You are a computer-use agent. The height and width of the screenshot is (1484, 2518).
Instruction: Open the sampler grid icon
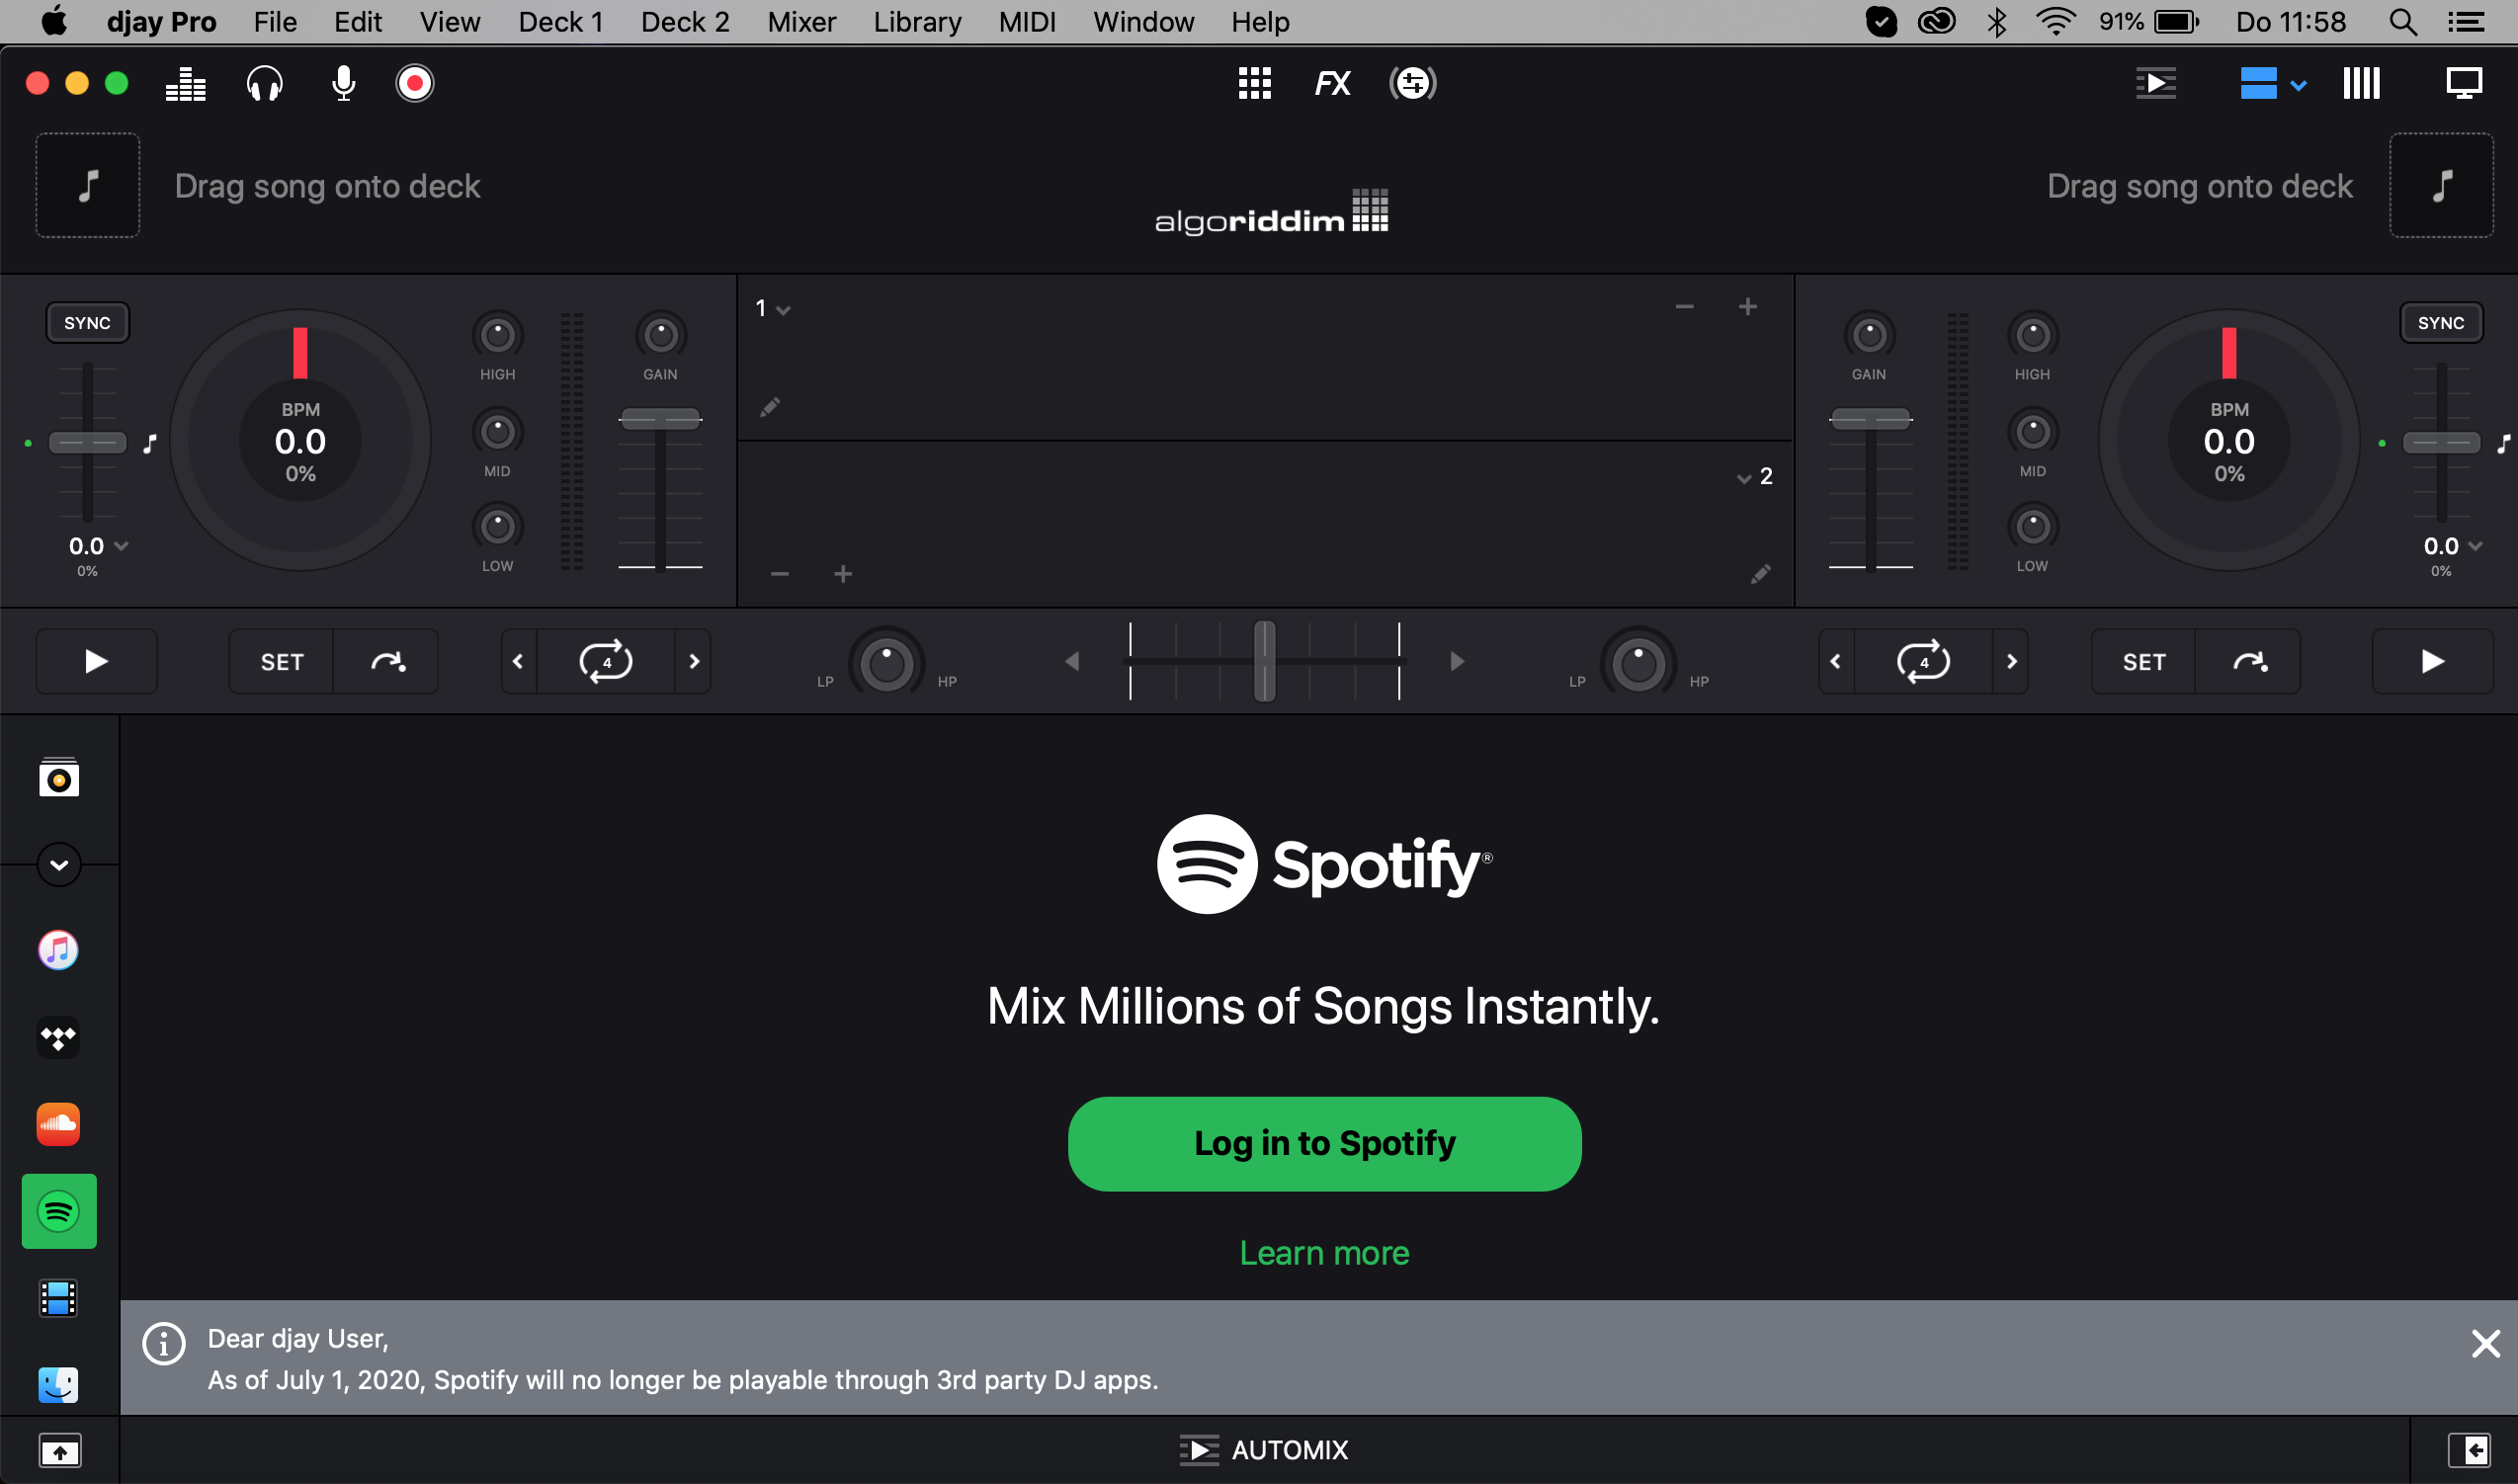pos(1254,83)
